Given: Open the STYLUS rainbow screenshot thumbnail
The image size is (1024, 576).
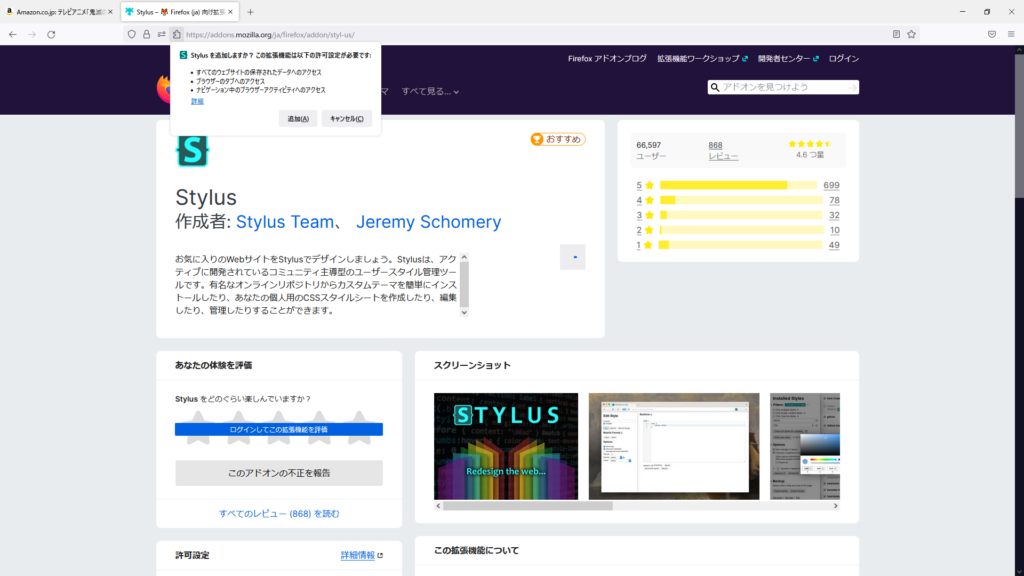Looking at the screenshot, I should [x=506, y=446].
